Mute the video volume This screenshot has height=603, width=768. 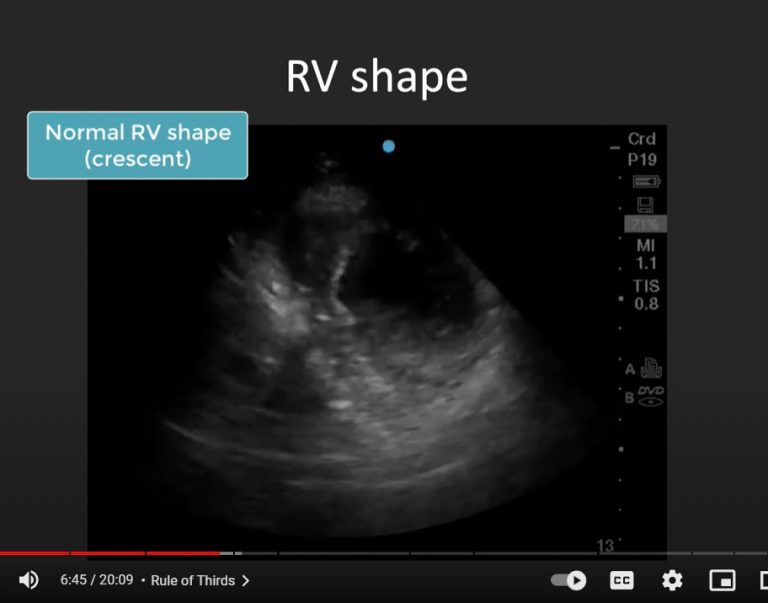pos(28,580)
